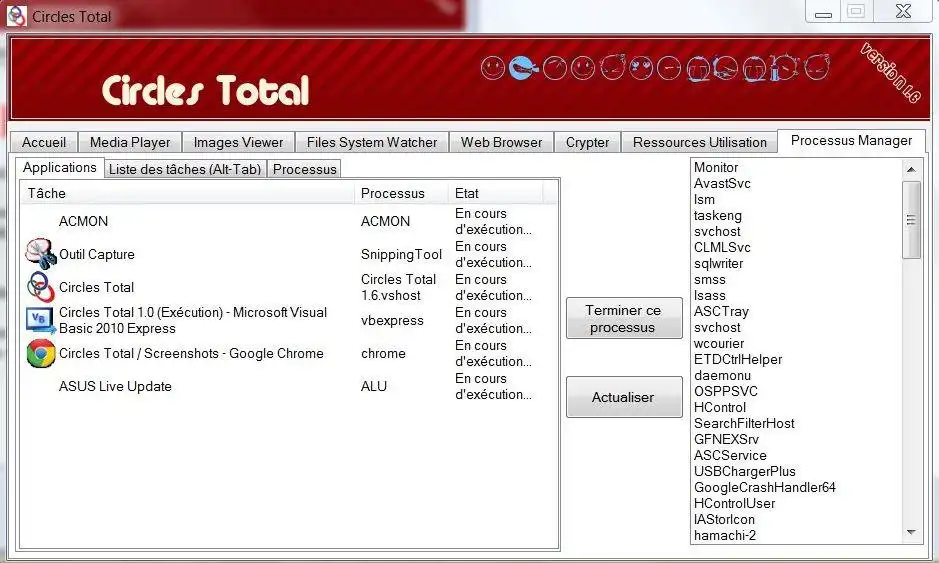This screenshot has height=563, width=939.
Task: Click Etat cell of the ASUS Live Update row
Action: [x=493, y=386]
